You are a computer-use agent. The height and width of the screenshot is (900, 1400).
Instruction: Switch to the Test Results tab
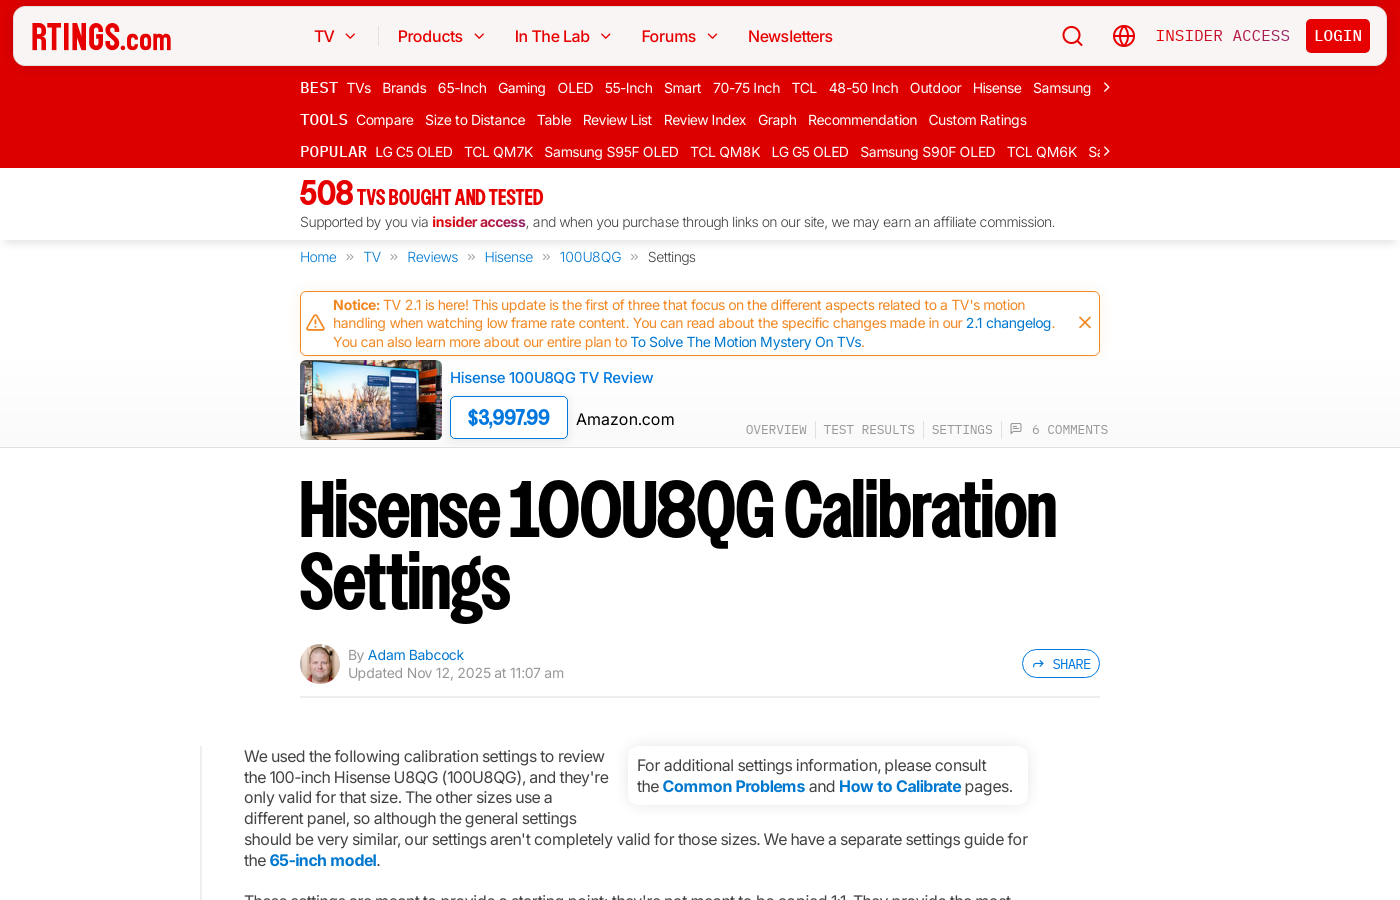point(868,430)
